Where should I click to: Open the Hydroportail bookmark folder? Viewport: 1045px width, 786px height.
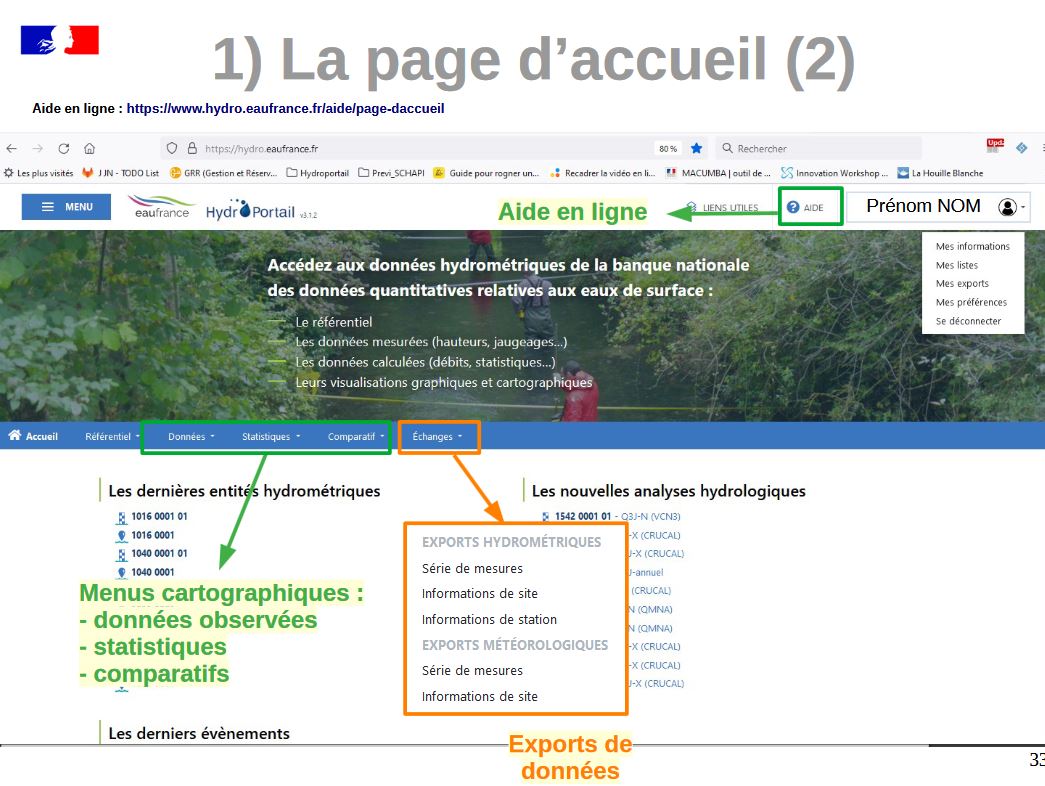[318, 173]
